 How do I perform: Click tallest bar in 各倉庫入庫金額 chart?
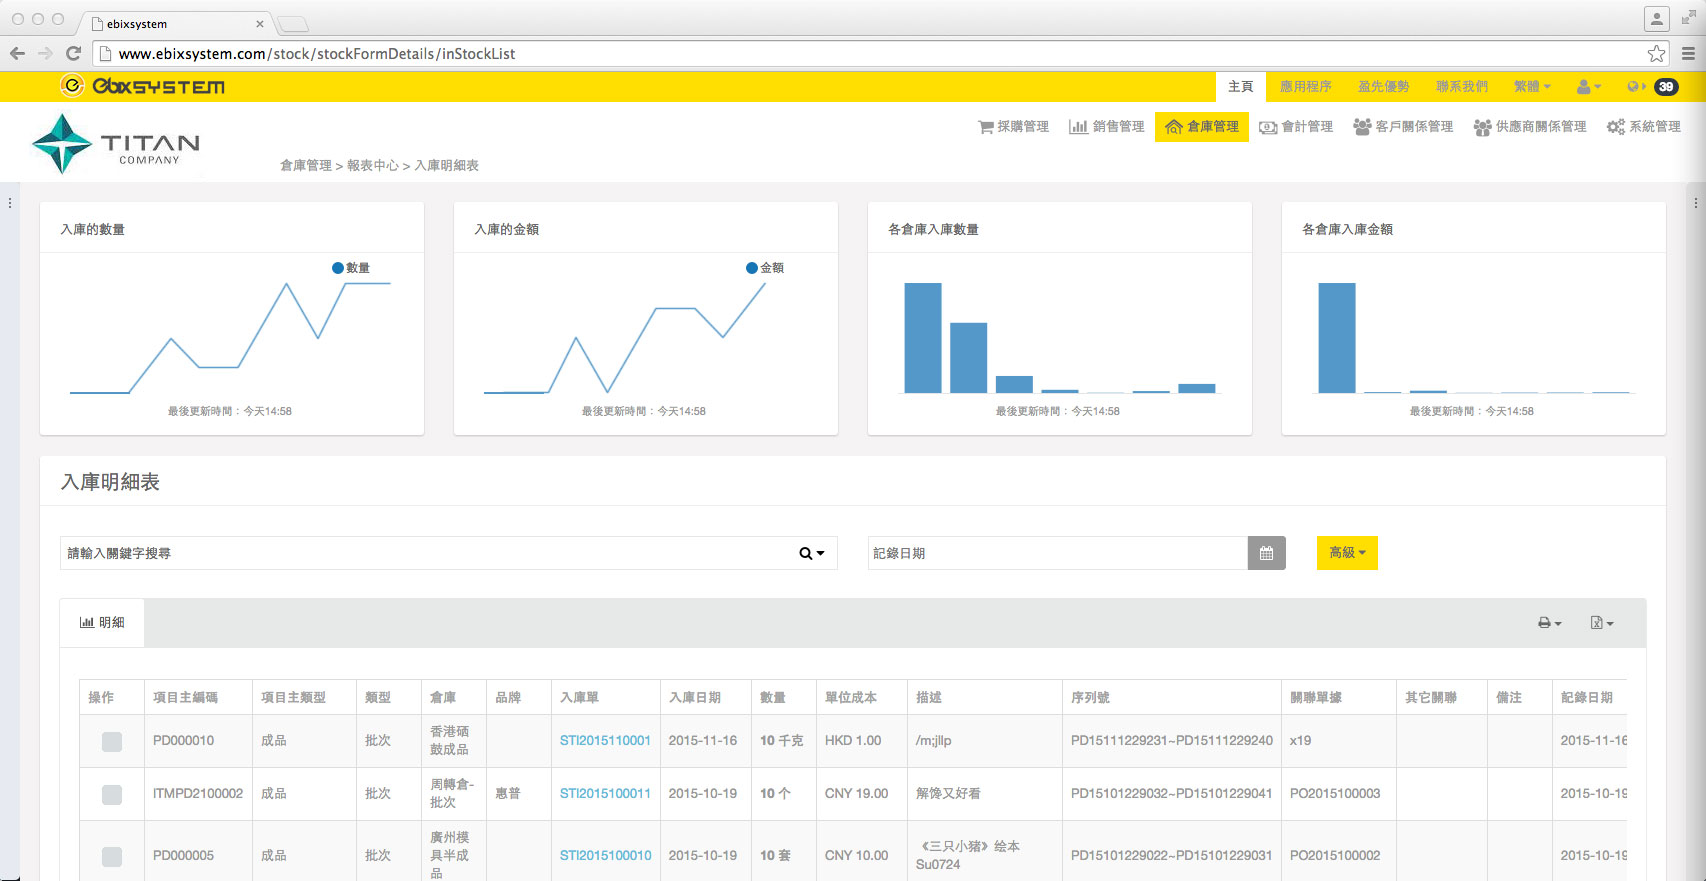[x=1337, y=338]
